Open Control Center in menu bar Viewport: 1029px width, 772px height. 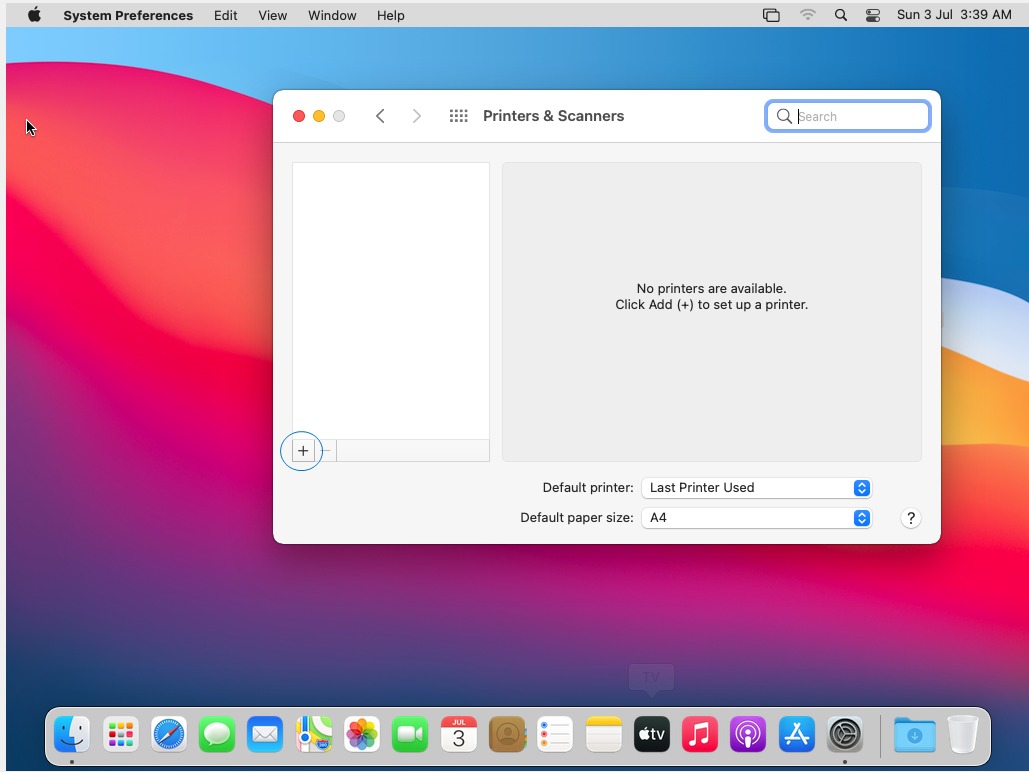[873, 15]
